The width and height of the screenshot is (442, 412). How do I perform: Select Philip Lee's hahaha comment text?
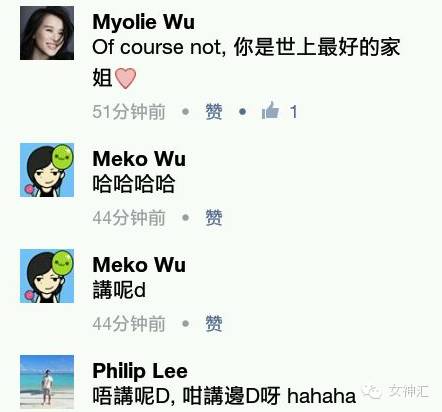(224, 396)
